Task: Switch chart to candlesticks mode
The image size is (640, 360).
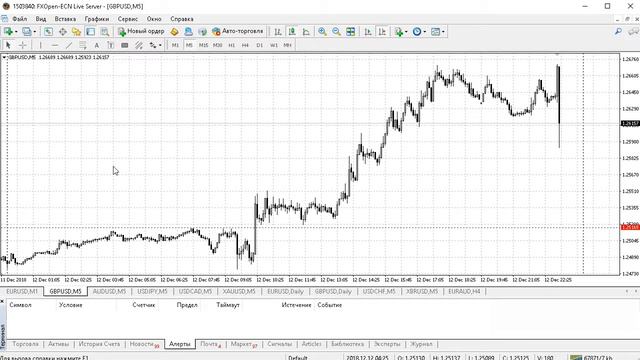Action: (x=292, y=31)
